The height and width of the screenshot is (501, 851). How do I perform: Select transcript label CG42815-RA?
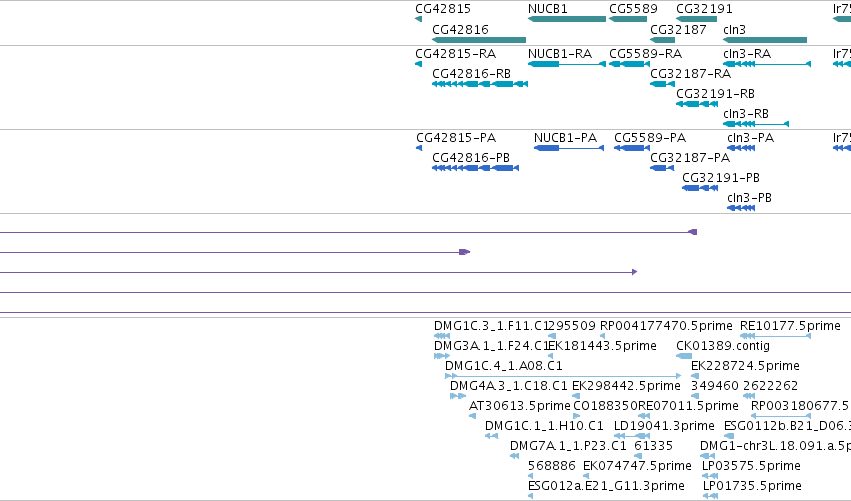point(455,54)
